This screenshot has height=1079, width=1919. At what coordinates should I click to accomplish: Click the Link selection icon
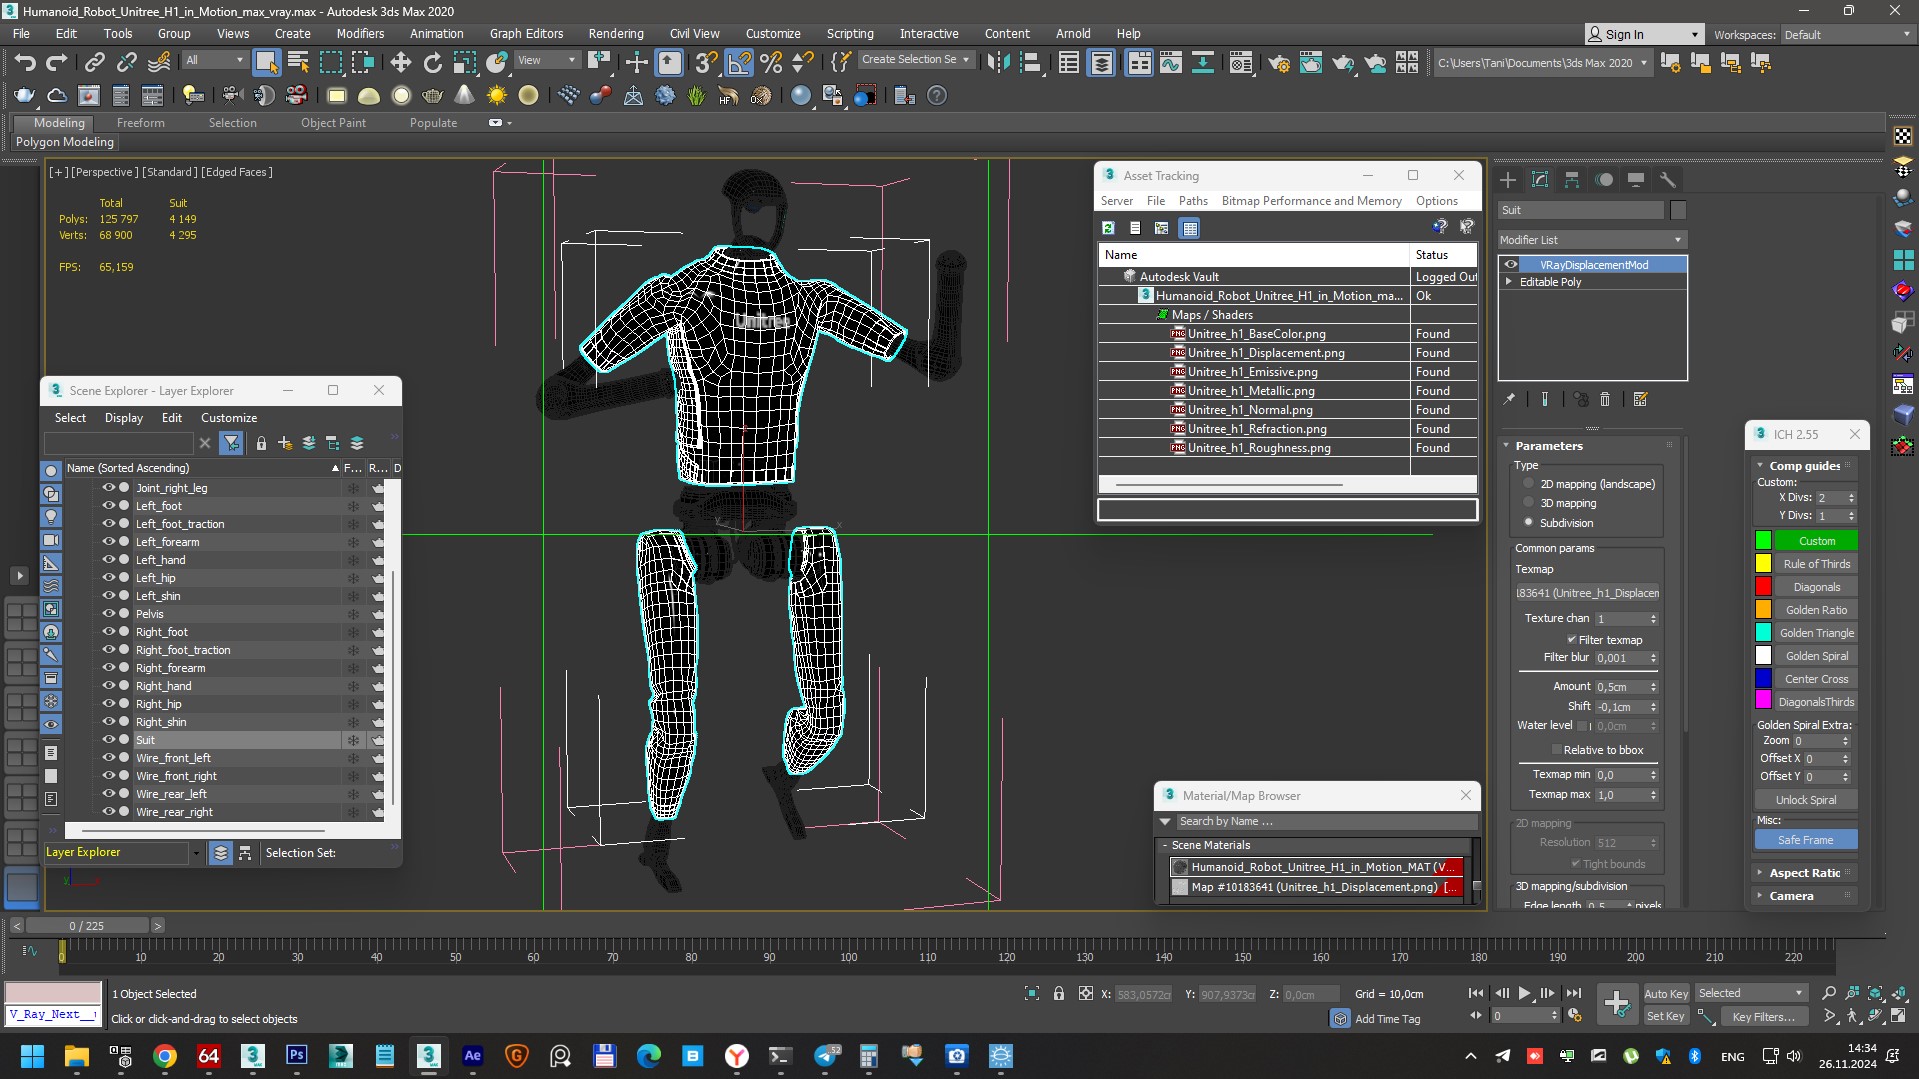click(94, 63)
